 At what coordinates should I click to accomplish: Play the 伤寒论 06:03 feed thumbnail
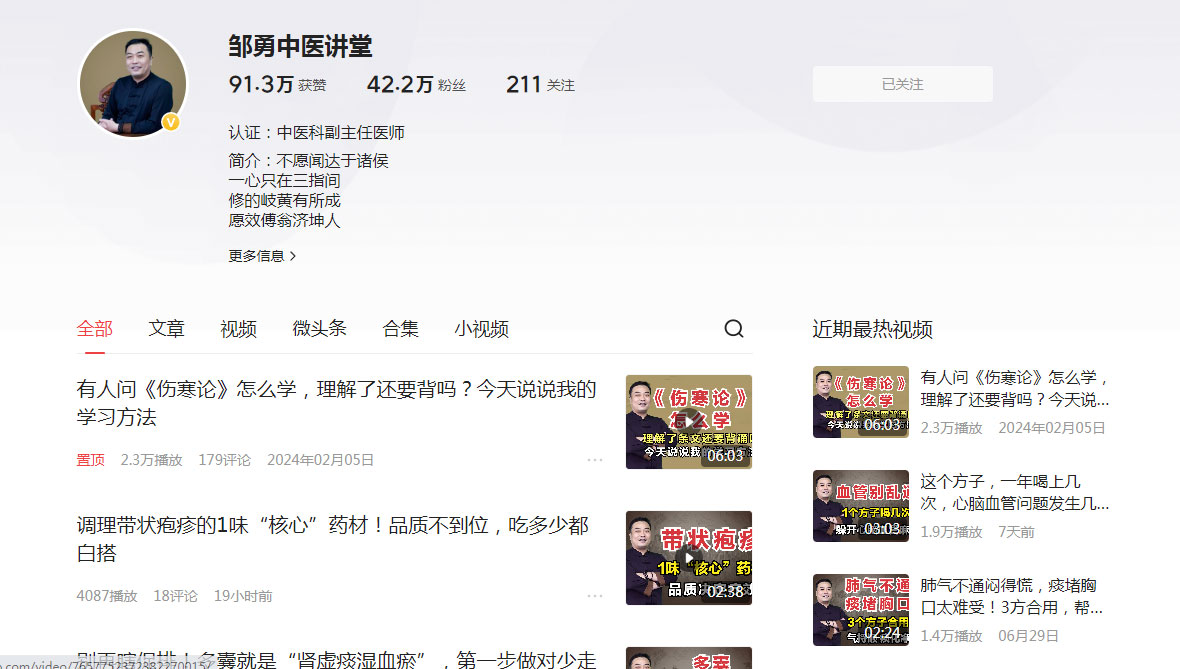[x=689, y=422]
